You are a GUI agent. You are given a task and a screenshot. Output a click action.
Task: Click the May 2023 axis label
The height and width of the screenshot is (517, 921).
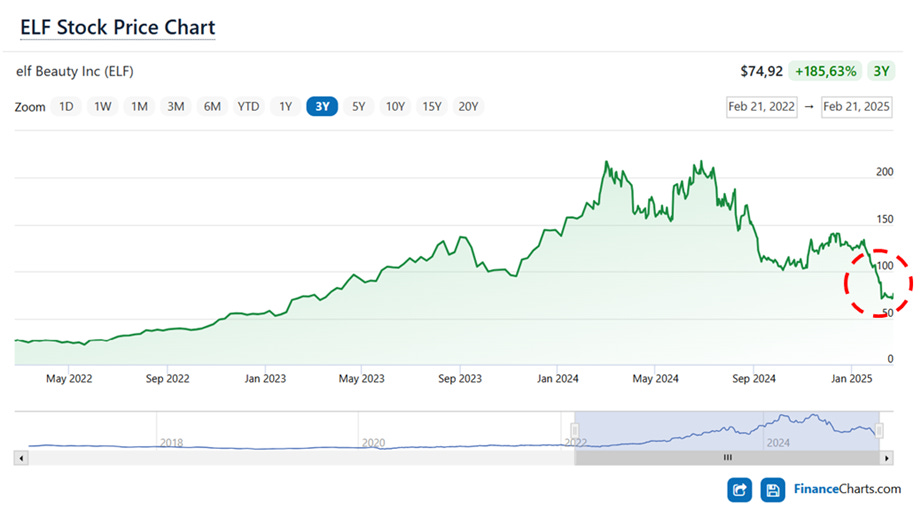coord(361,379)
